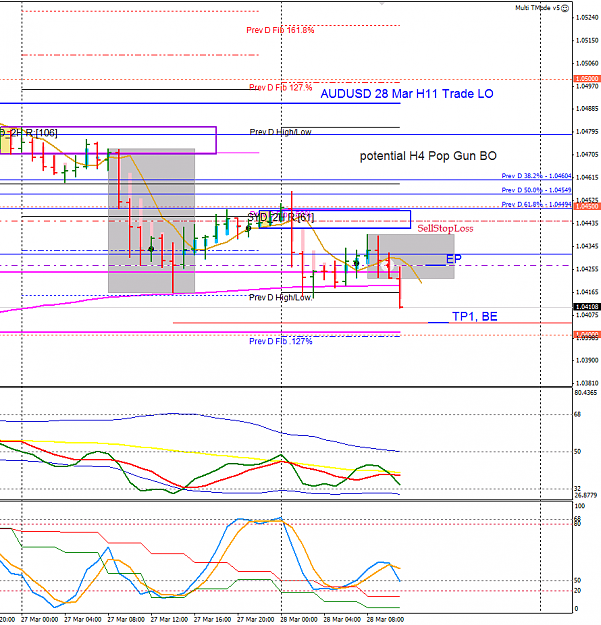The width and height of the screenshot is (601, 625).
Task: Select the red Prev D Fib 127.% label
Action: (281, 87)
